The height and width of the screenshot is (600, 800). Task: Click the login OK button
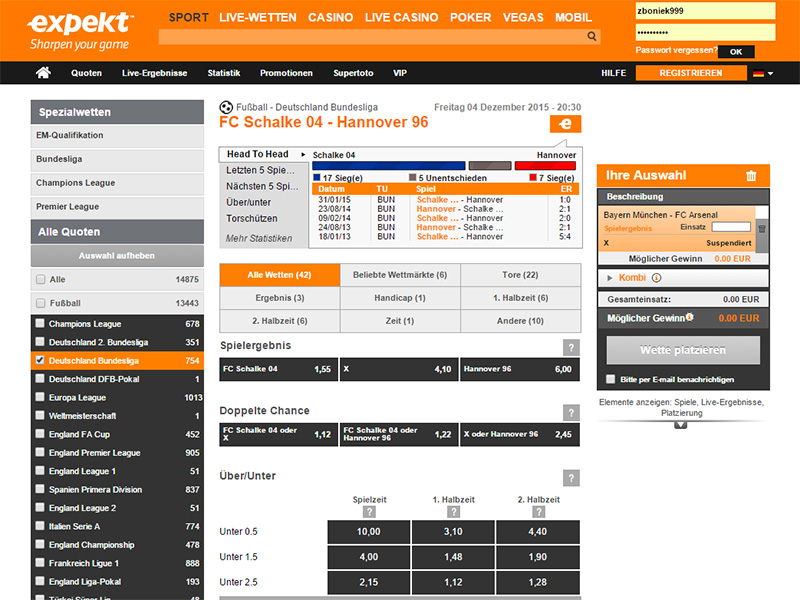coord(736,52)
